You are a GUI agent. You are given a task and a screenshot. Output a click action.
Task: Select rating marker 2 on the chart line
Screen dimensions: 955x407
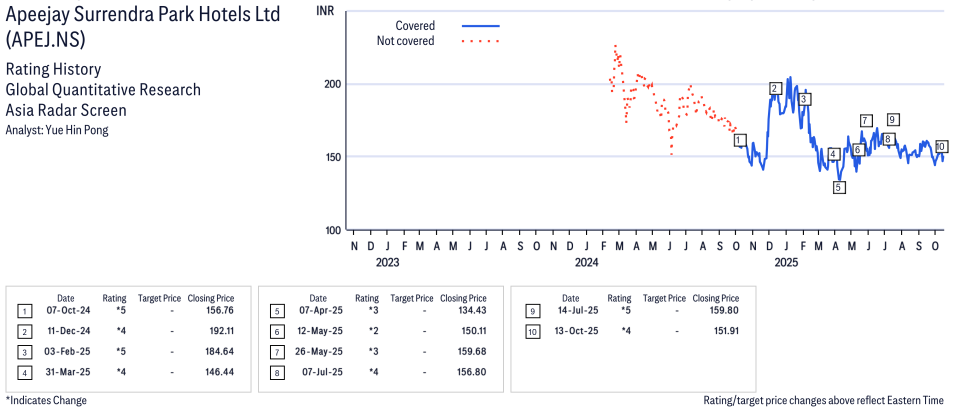point(775,88)
